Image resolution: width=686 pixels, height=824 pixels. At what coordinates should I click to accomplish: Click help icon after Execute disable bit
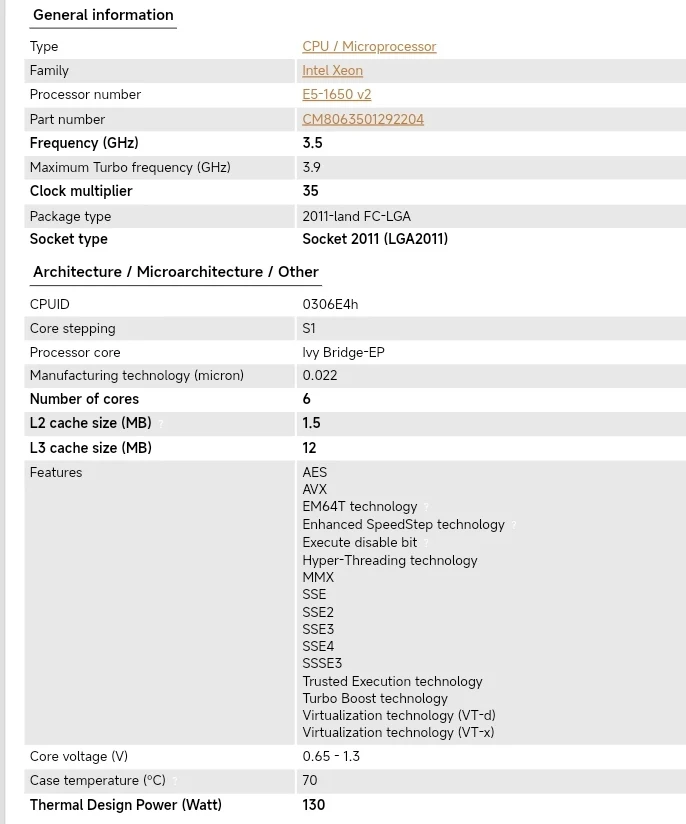coord(426,544)
